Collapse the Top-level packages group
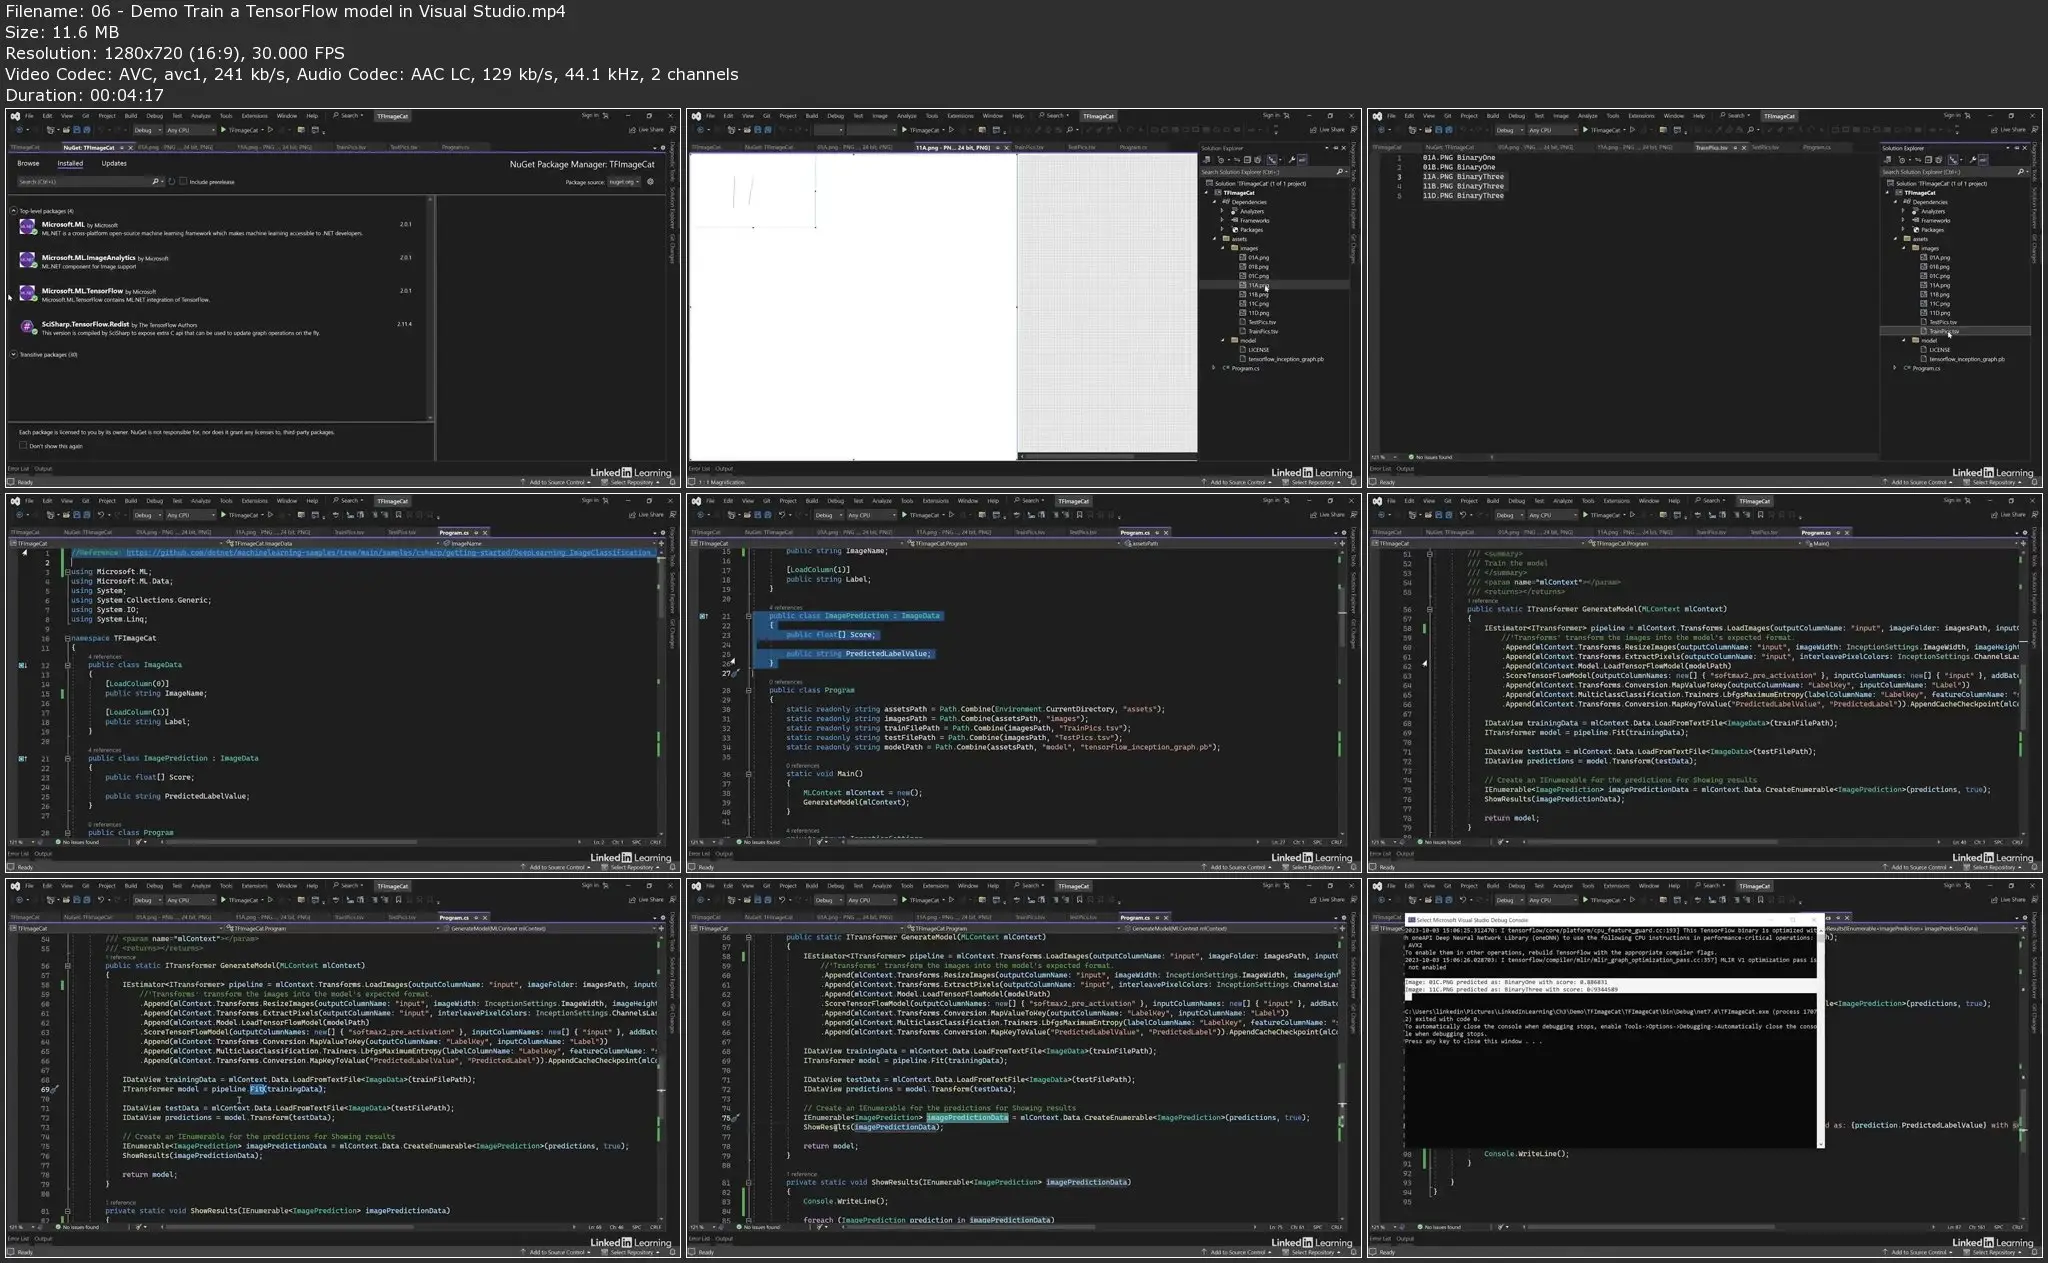This screenshot has width=2048, height=1263. pyautogui.click(x=14, y=211)
